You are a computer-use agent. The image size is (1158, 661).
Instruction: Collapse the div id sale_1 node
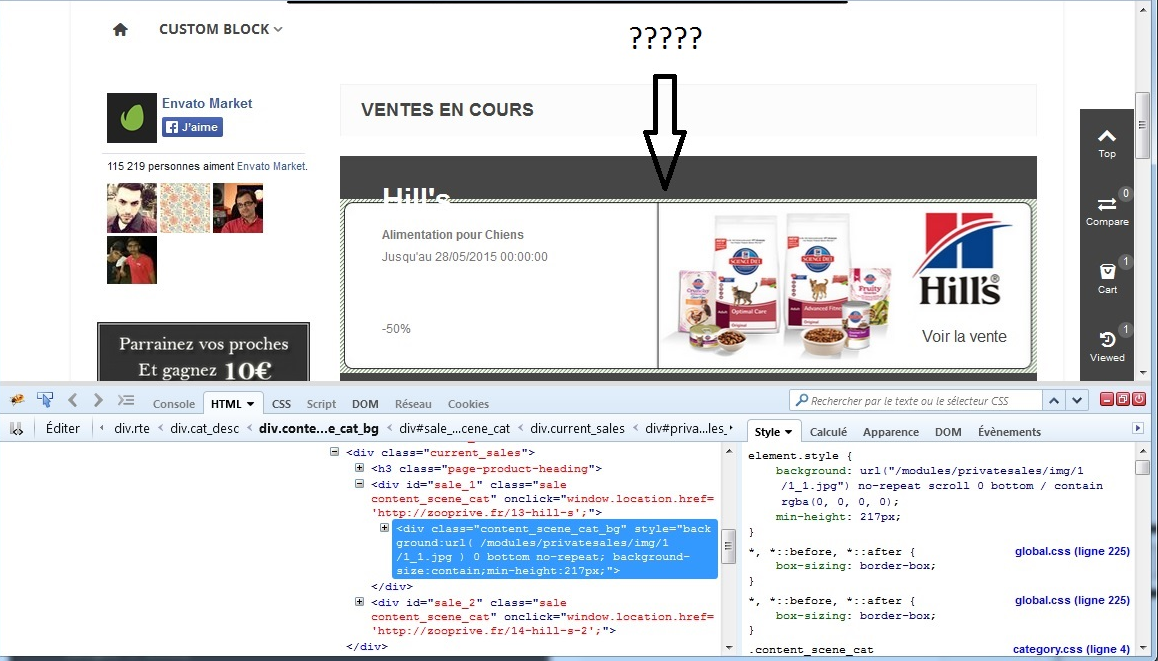pos(360,484)
